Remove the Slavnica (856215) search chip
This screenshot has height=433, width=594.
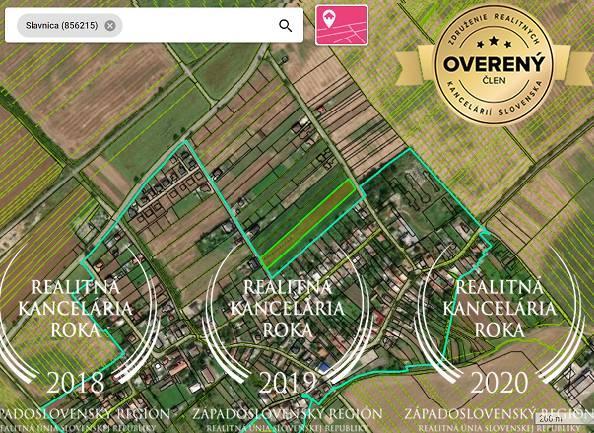coord(110,26)
